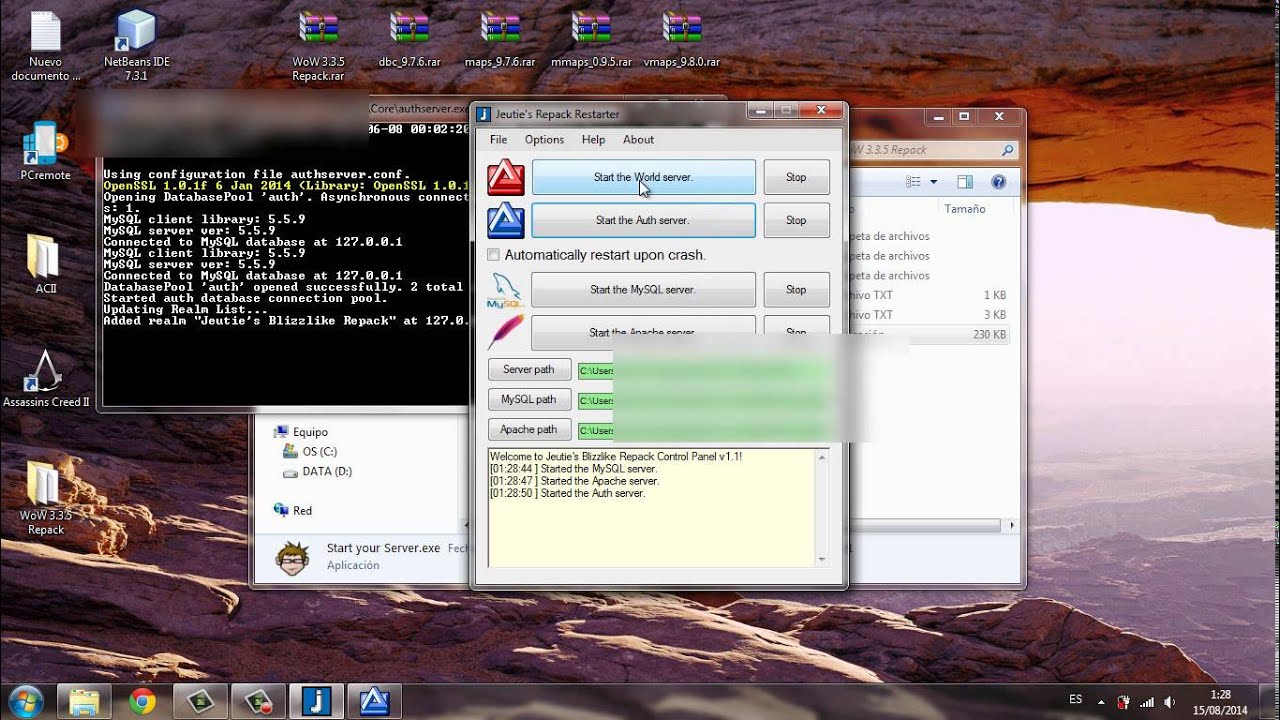Click the ES language indicator in taskbar
This screenshot has width=1280, height=720.
click(x=1076, y=700)
